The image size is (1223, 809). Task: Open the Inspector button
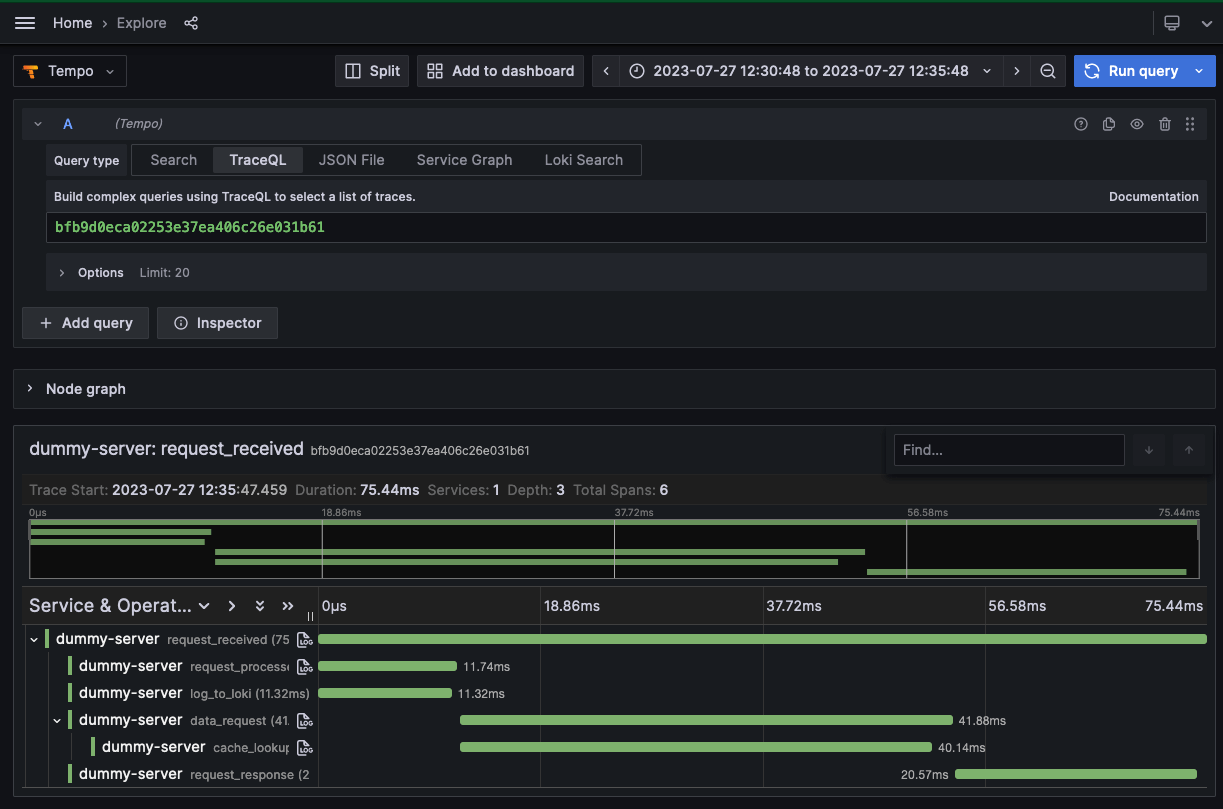coord(217,323)
